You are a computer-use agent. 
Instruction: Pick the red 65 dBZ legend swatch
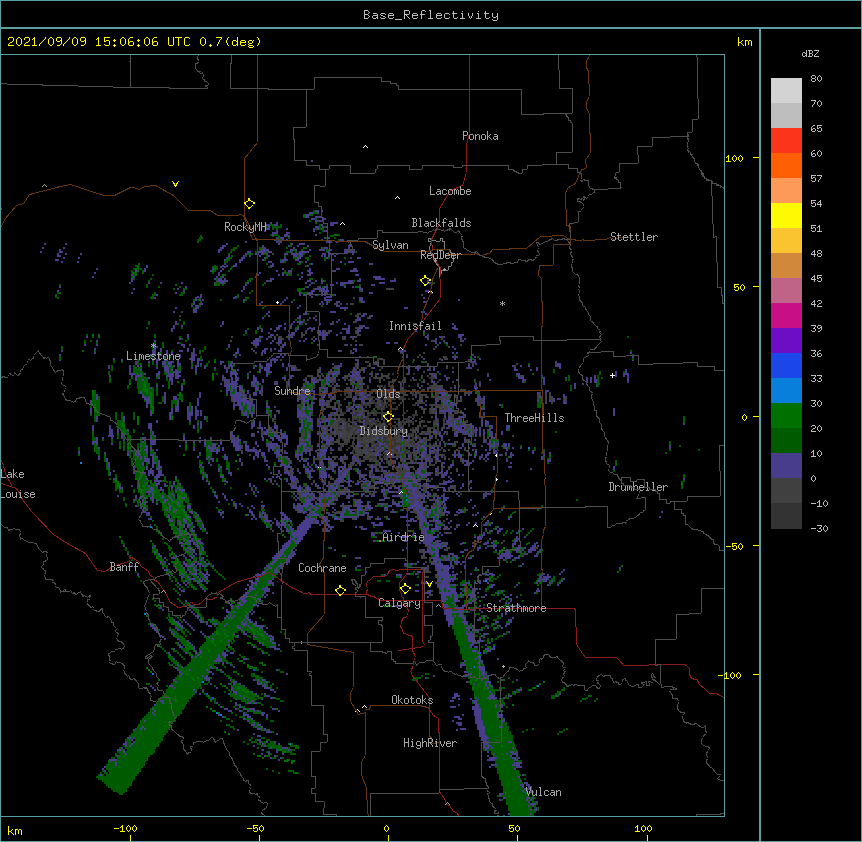786,141
